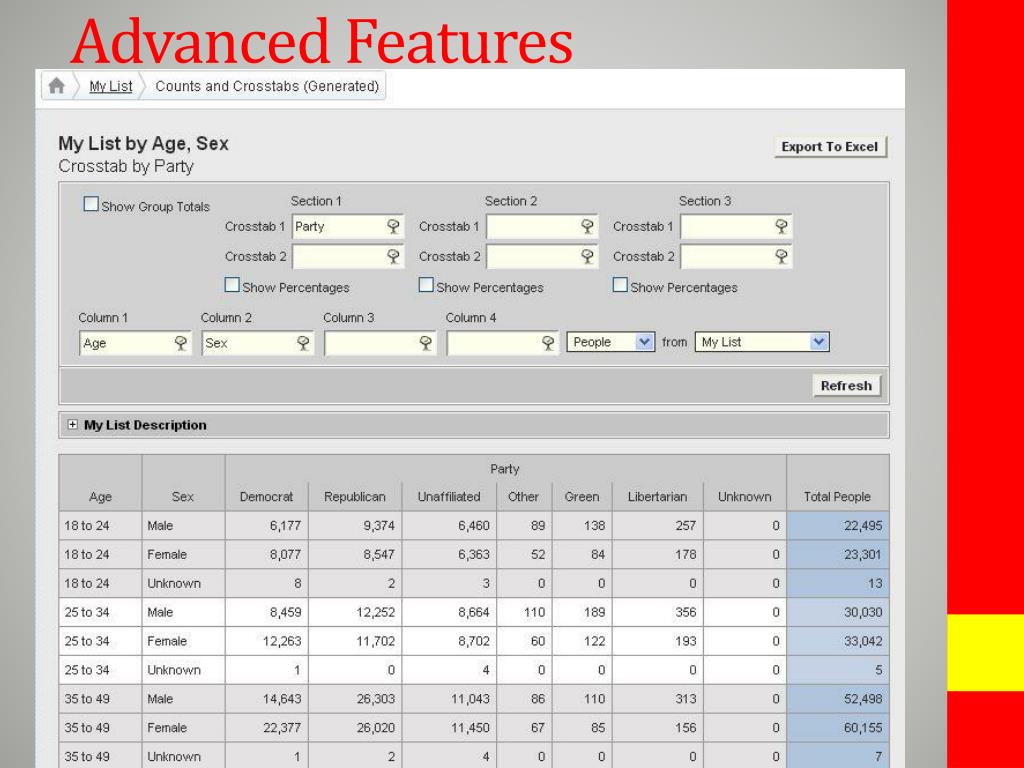Click Democrat count 6,177
Image resolution: width=1024 pixels, height=768 pixels.
[x=285, y=526]
